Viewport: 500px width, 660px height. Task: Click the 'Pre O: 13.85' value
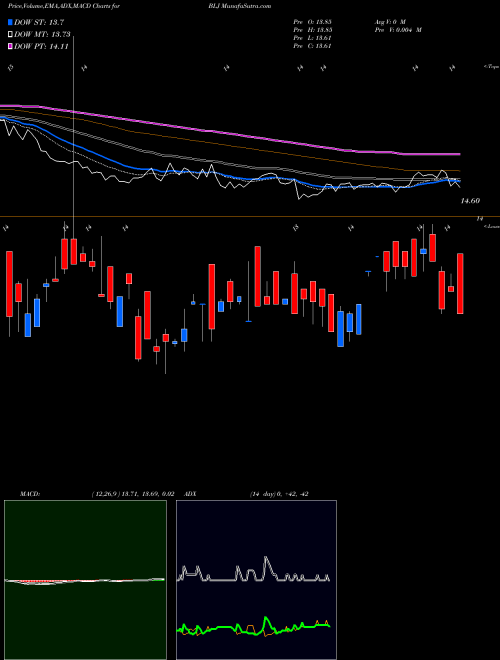[312, 21]
